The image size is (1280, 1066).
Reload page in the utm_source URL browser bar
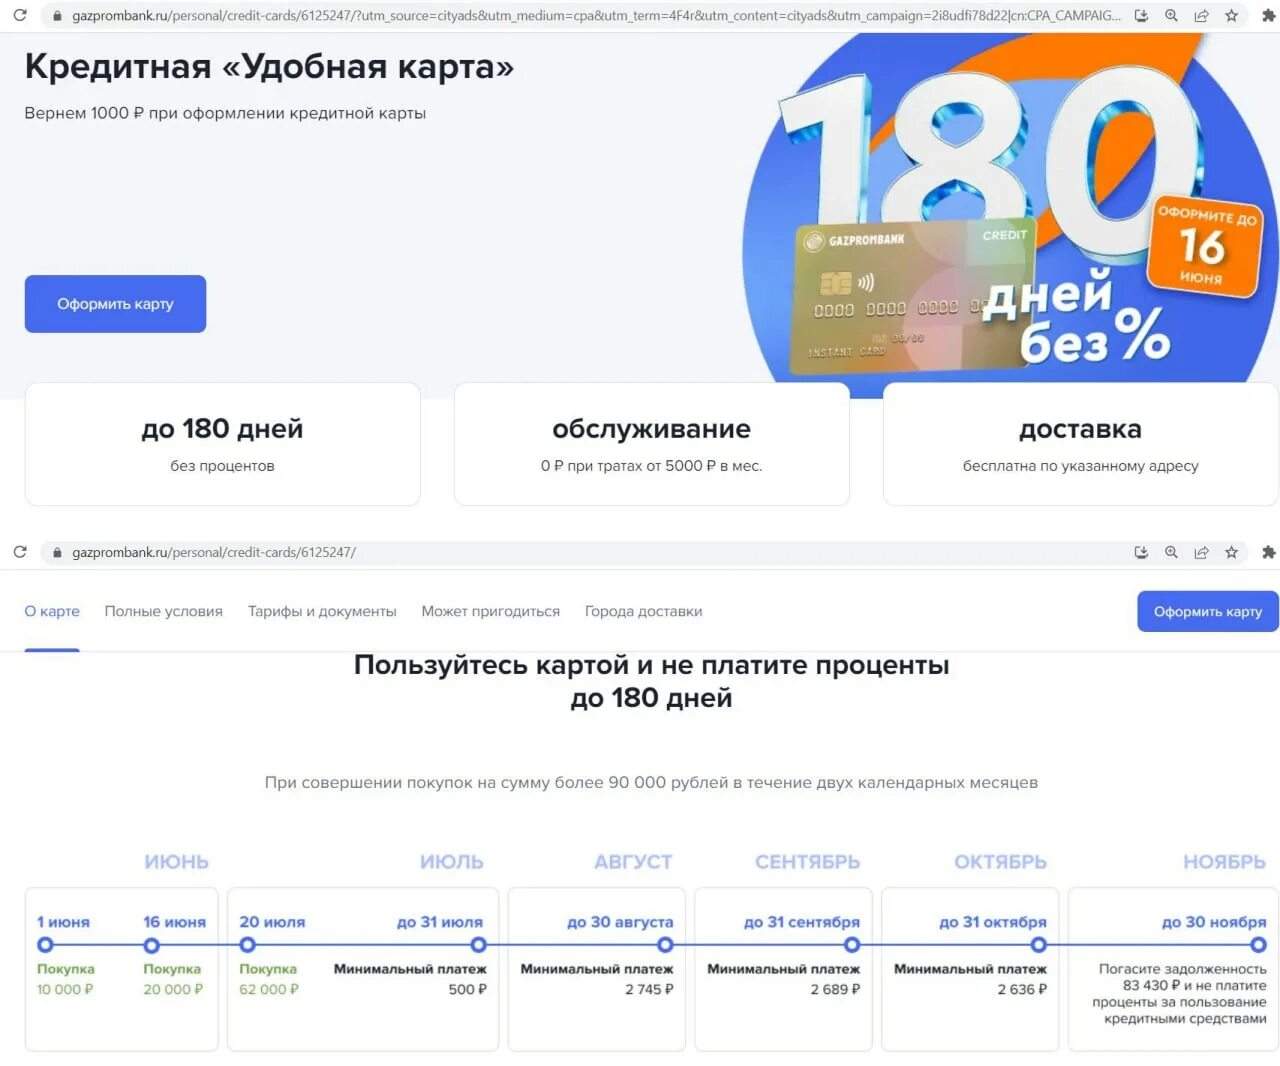[20, 16]
